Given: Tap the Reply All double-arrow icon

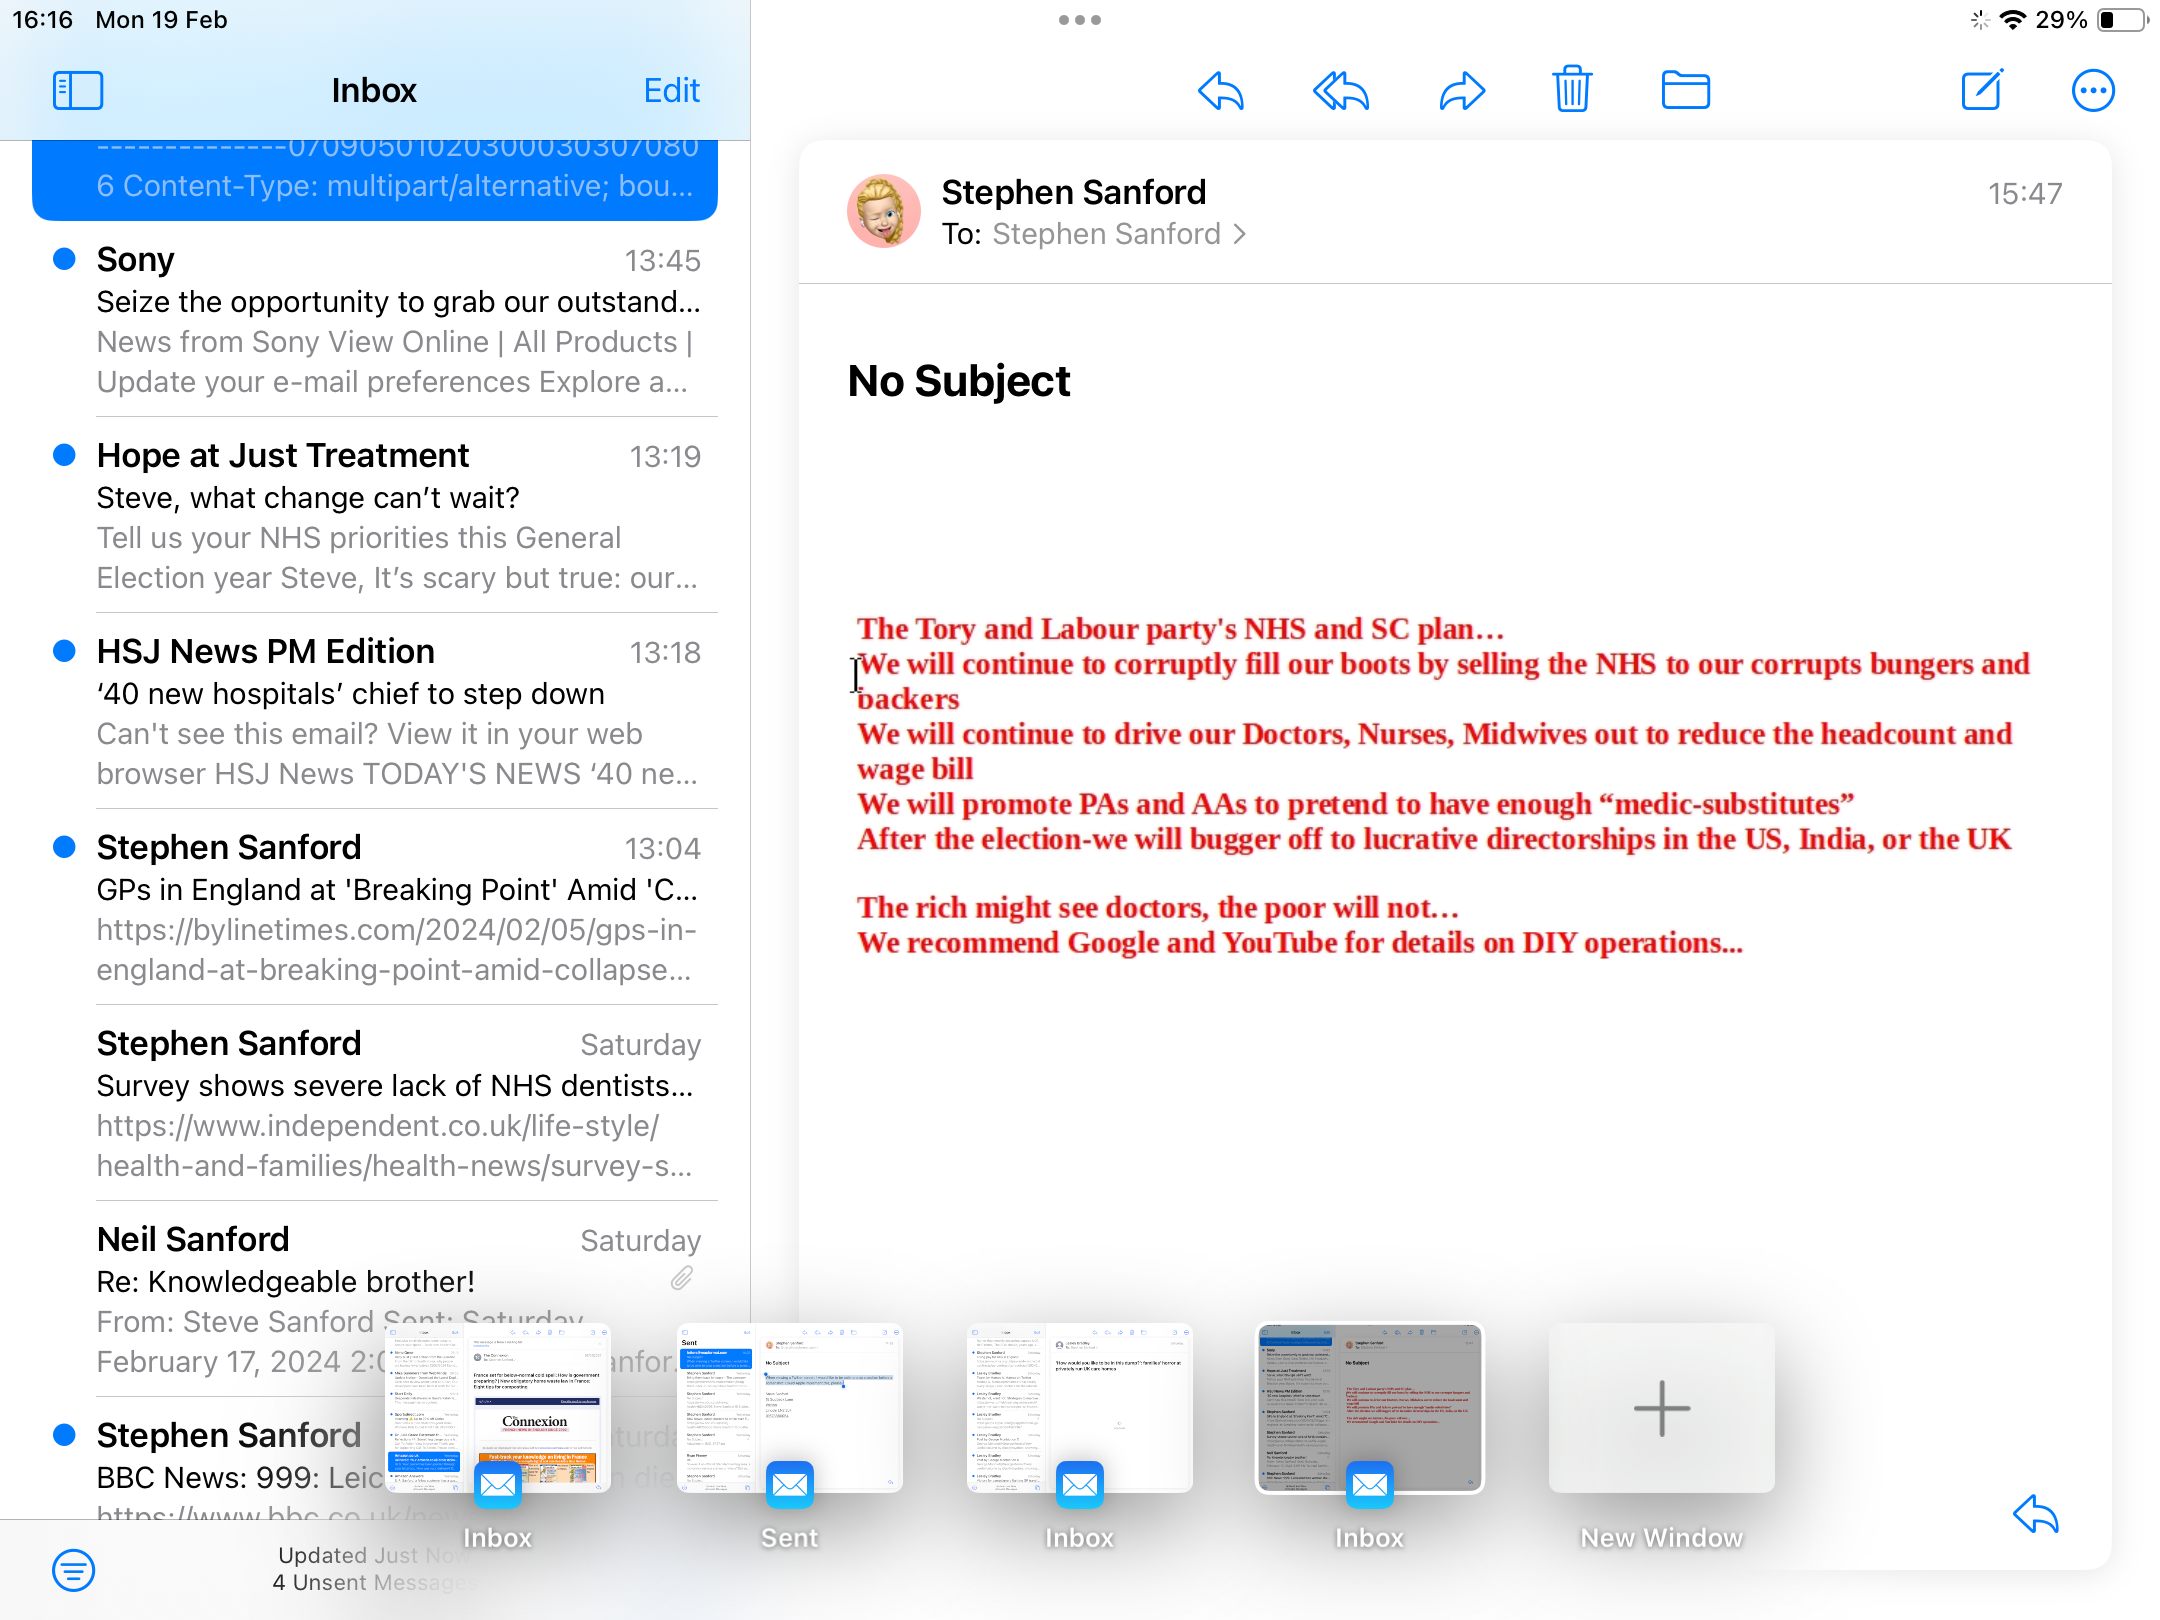Looking at the screenshot, I should (1341, 91).
